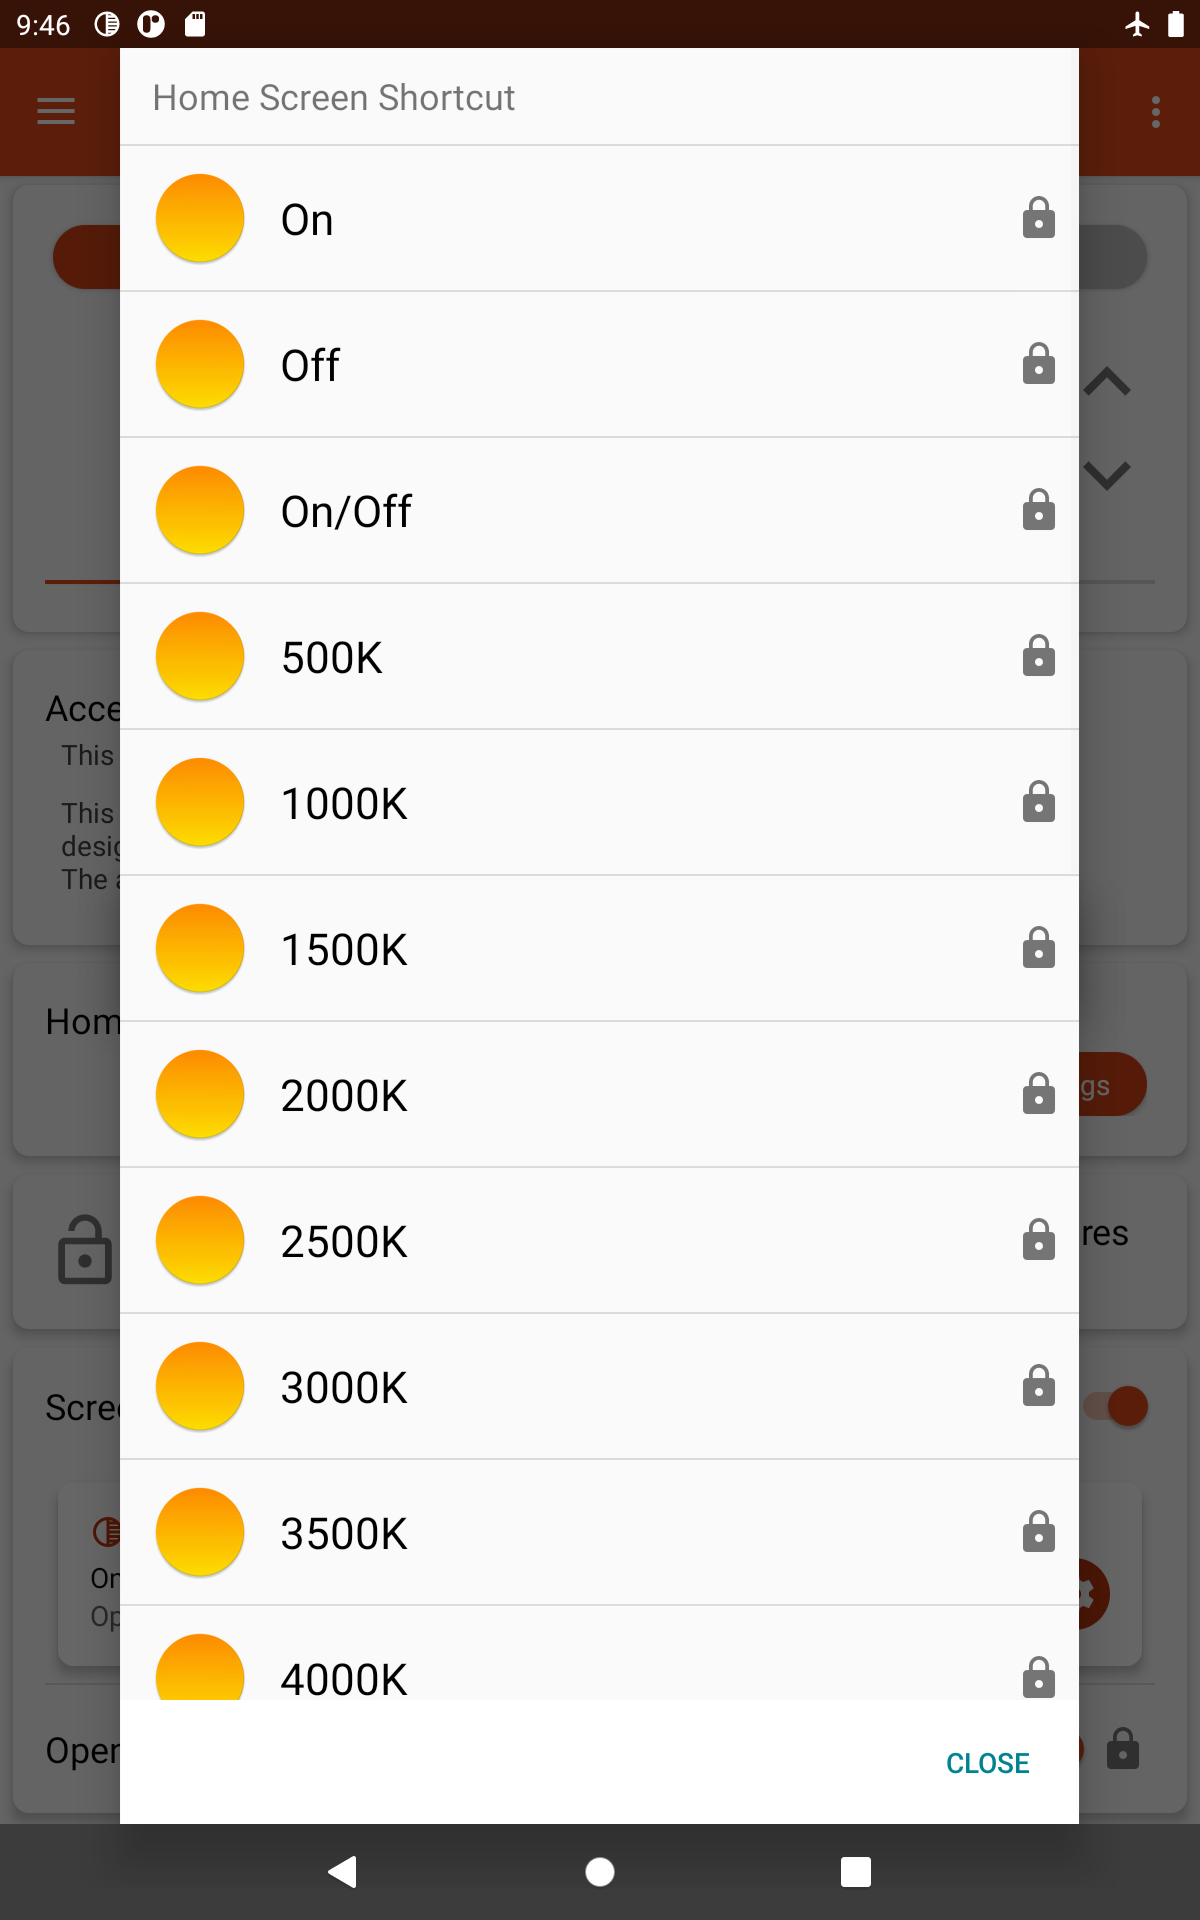Image resolution: width=1200 pixels, height=1920 pixels.
Task: Open the three-dot overflow menu
Action: (1156, 112)
